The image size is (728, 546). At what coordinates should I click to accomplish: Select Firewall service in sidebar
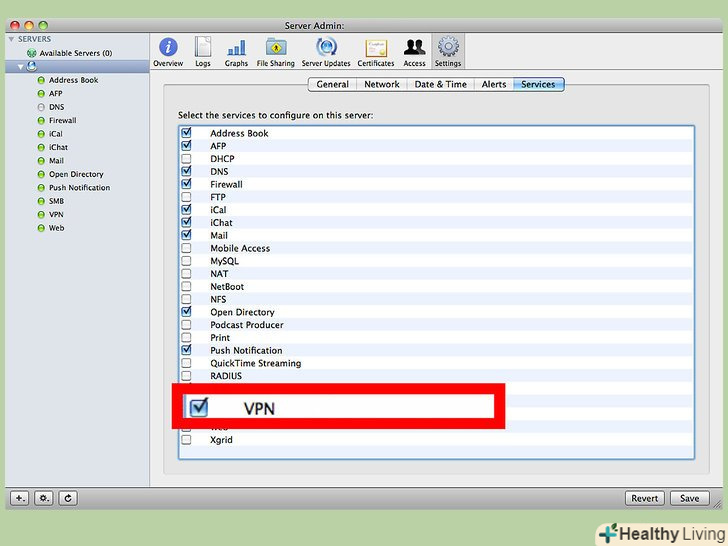(x=63, y=120)
